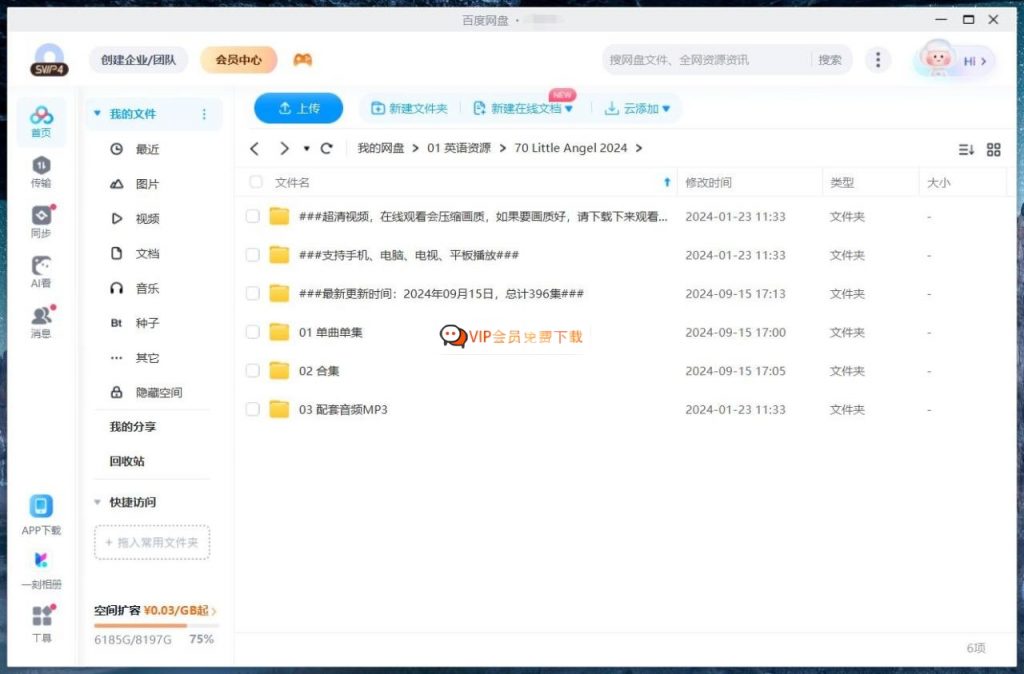Open the 传输 transfer sidebar icon
The height and width of the screenshot is (674, 1024).
41,172
